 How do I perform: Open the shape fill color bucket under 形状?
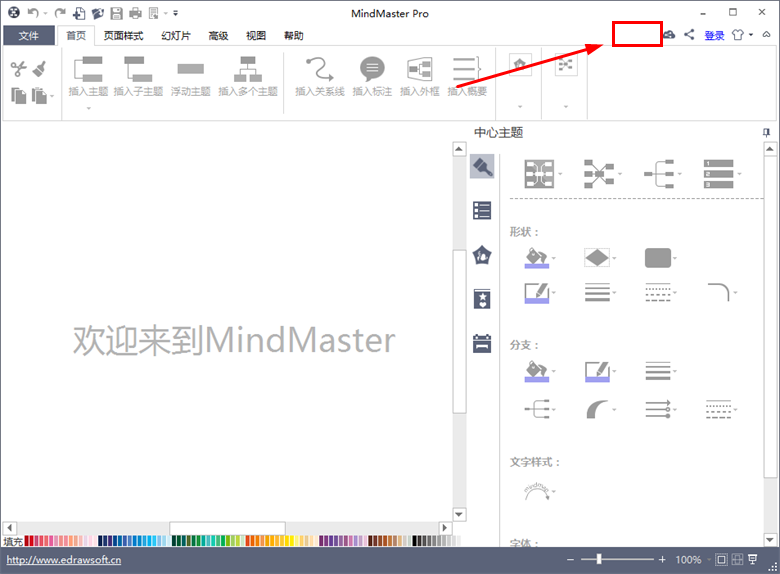[x=540, y=258]
